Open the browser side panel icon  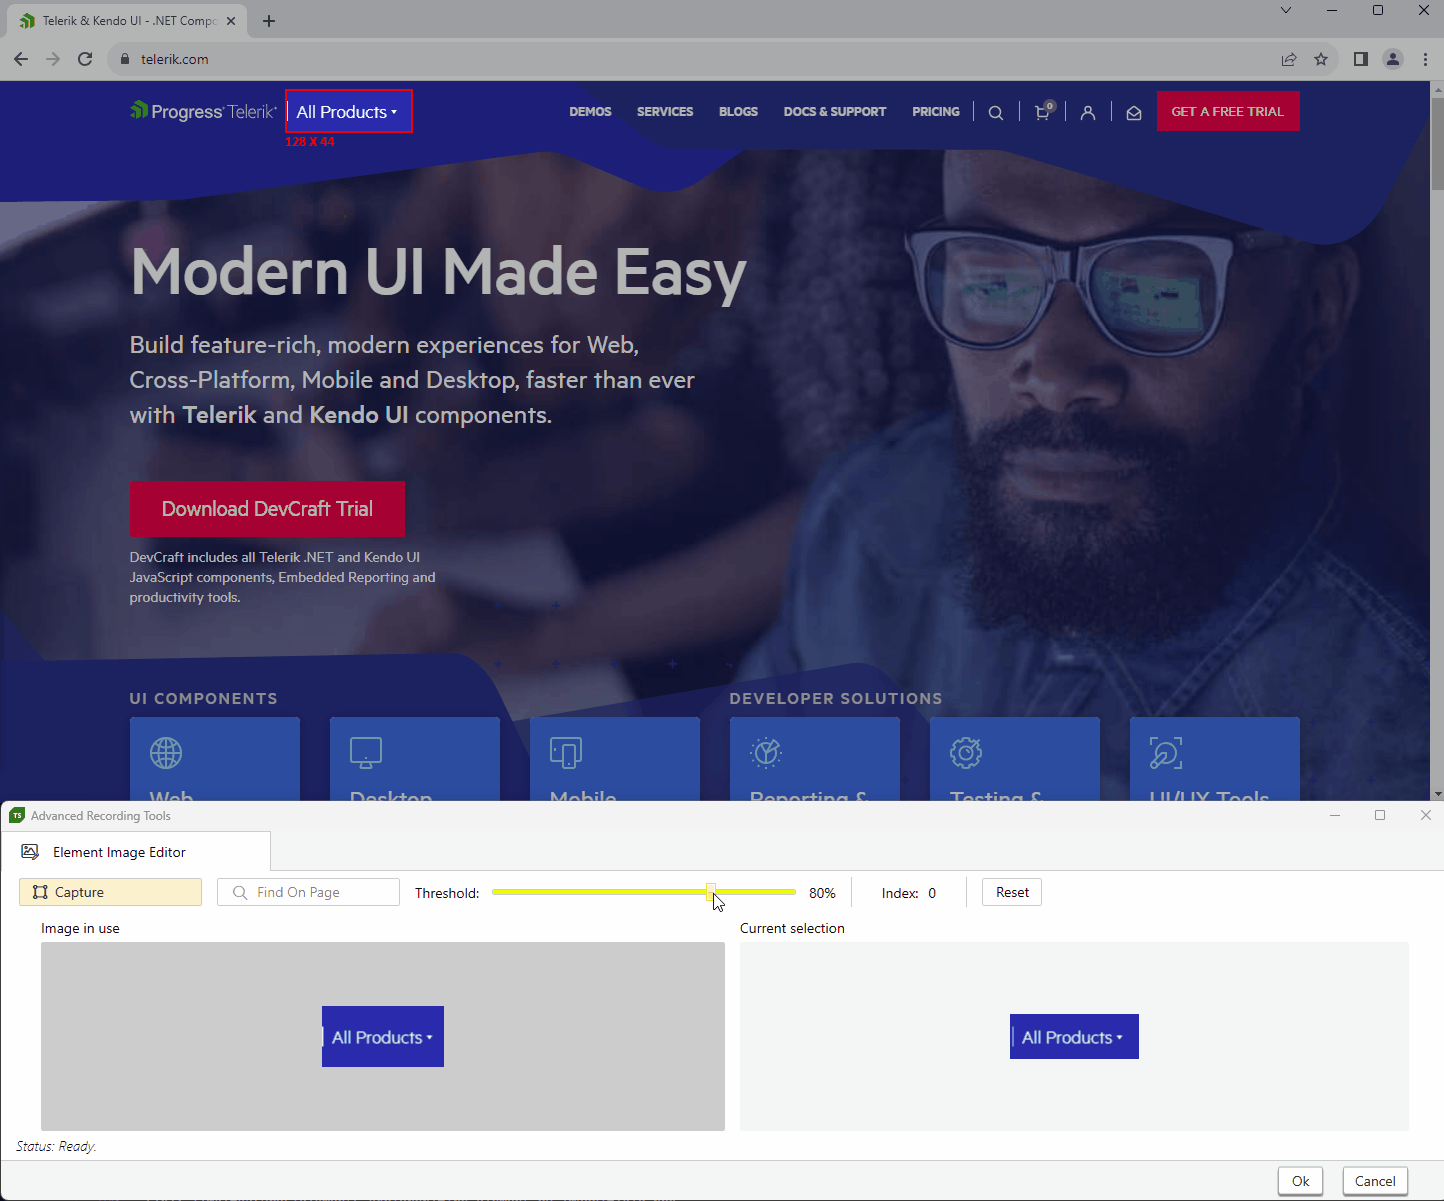[1360, 59]
